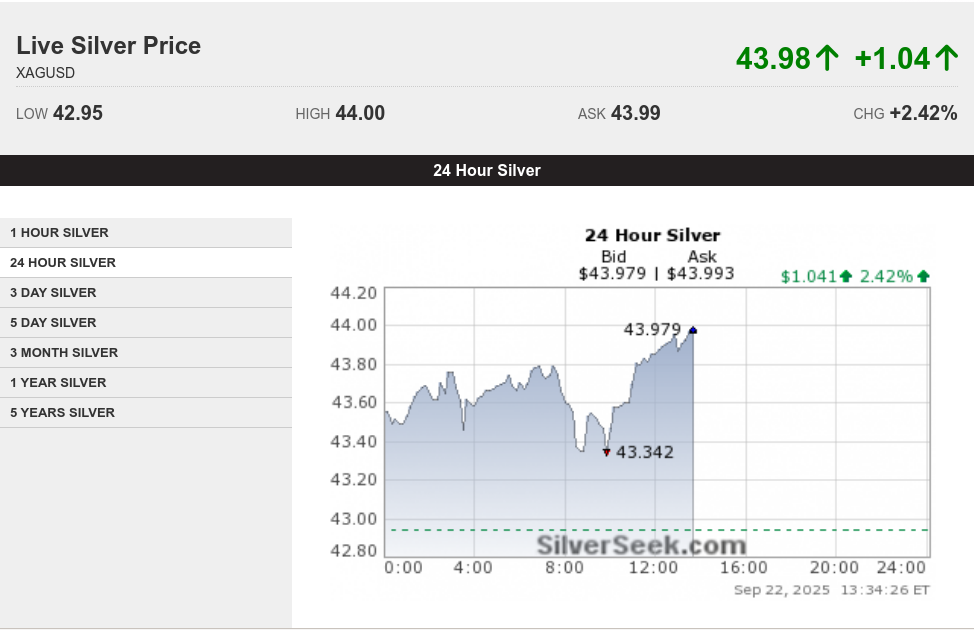
Task: Click the LOW 42.95 value
Action: [x=78, y=113]
